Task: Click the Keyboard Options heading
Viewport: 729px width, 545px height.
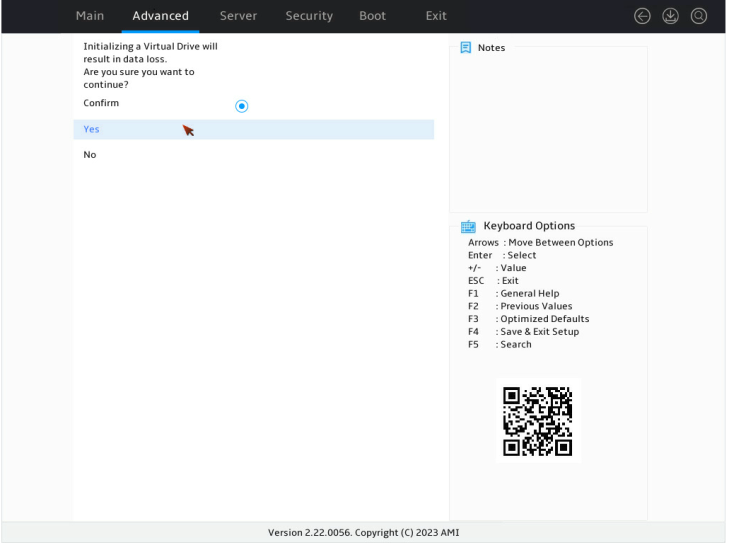Action: point(529,226)
